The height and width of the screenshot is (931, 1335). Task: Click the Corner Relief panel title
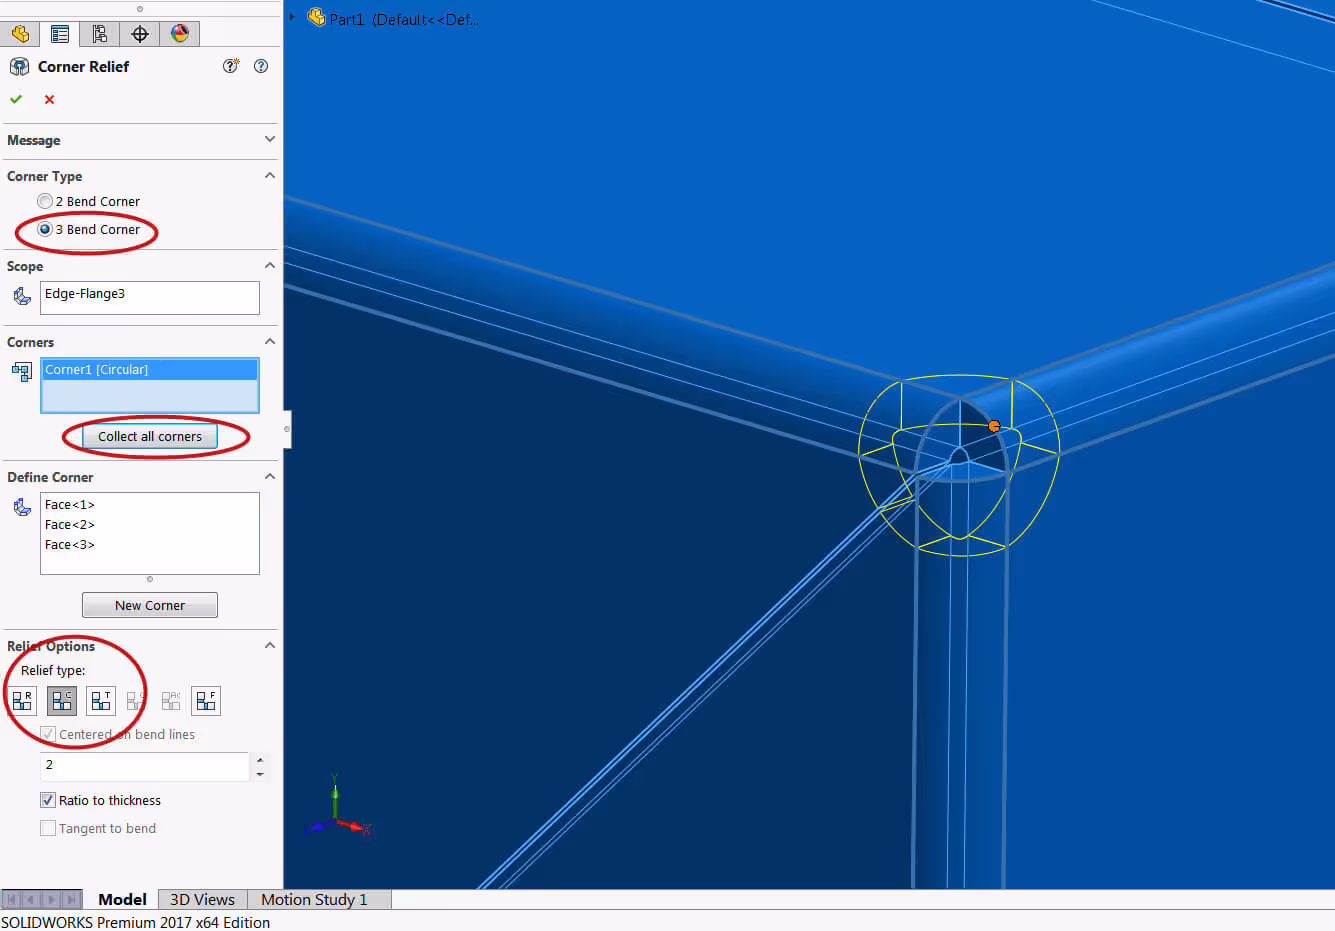click(83, 66)
